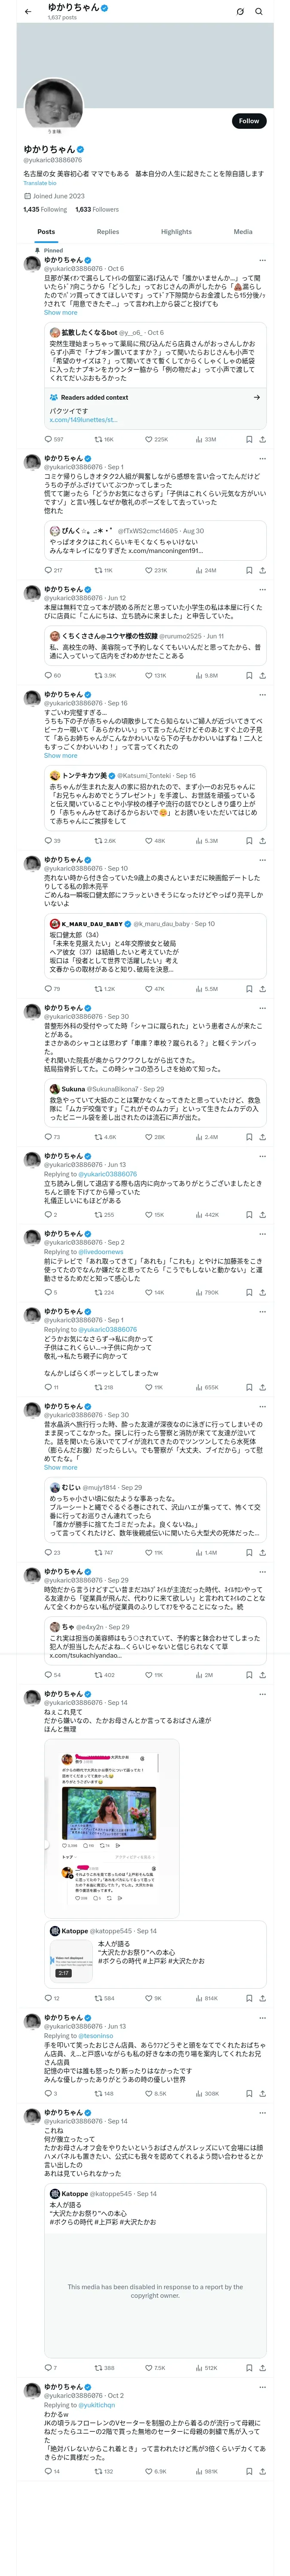Expand "Show more" on the Sep 16 post

(60, 756)
